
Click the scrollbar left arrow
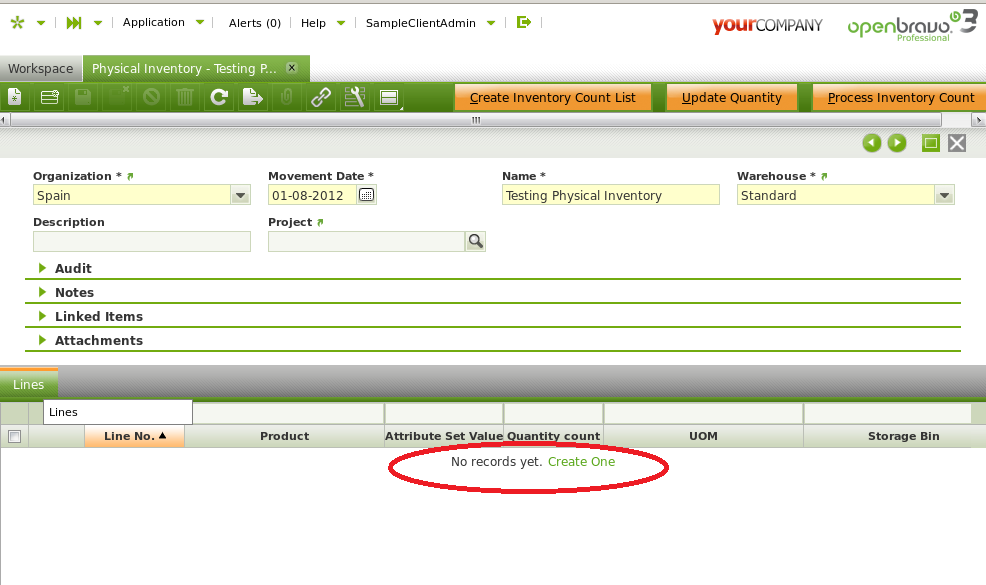click(x=4, y=120)
